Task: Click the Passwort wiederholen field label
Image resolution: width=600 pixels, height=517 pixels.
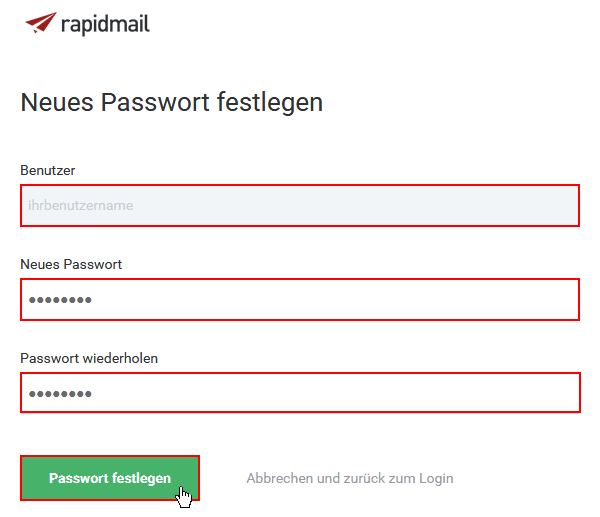Action: pos(89,359)
